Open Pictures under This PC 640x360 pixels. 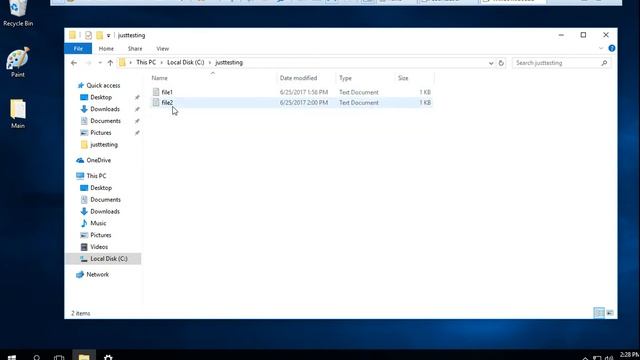pyautogui.click(x=100, y=235)
